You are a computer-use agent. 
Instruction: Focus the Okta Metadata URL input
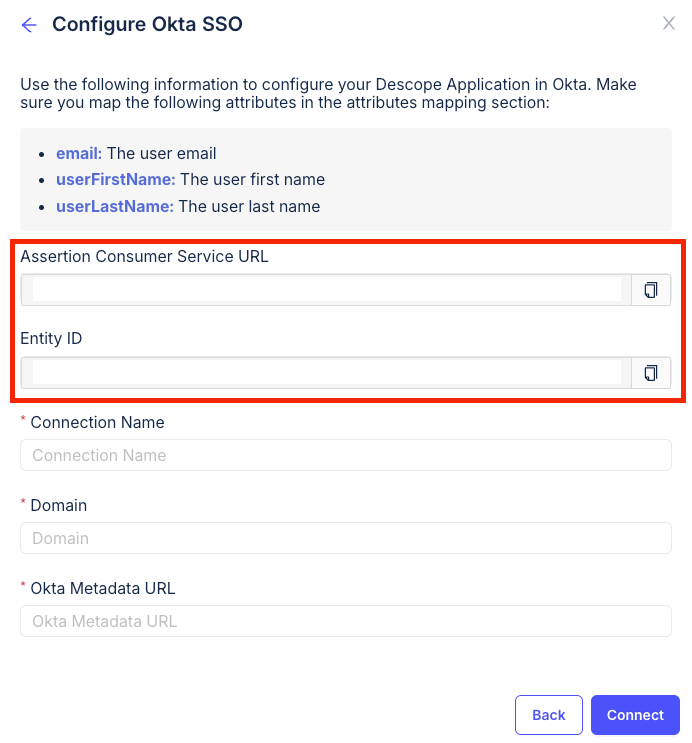(x=345, y=621)
